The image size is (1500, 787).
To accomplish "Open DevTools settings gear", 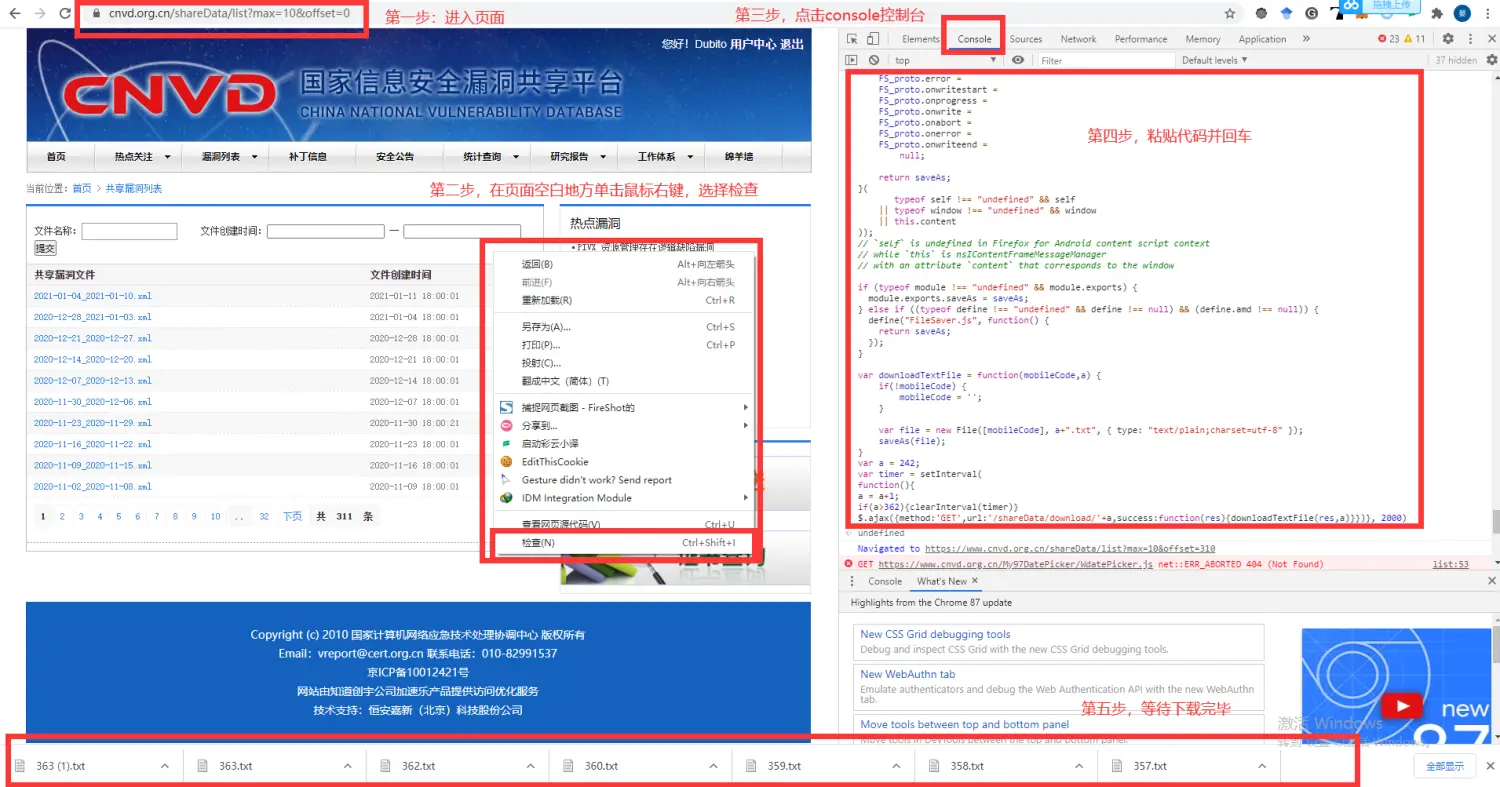I will point(1448,39).
